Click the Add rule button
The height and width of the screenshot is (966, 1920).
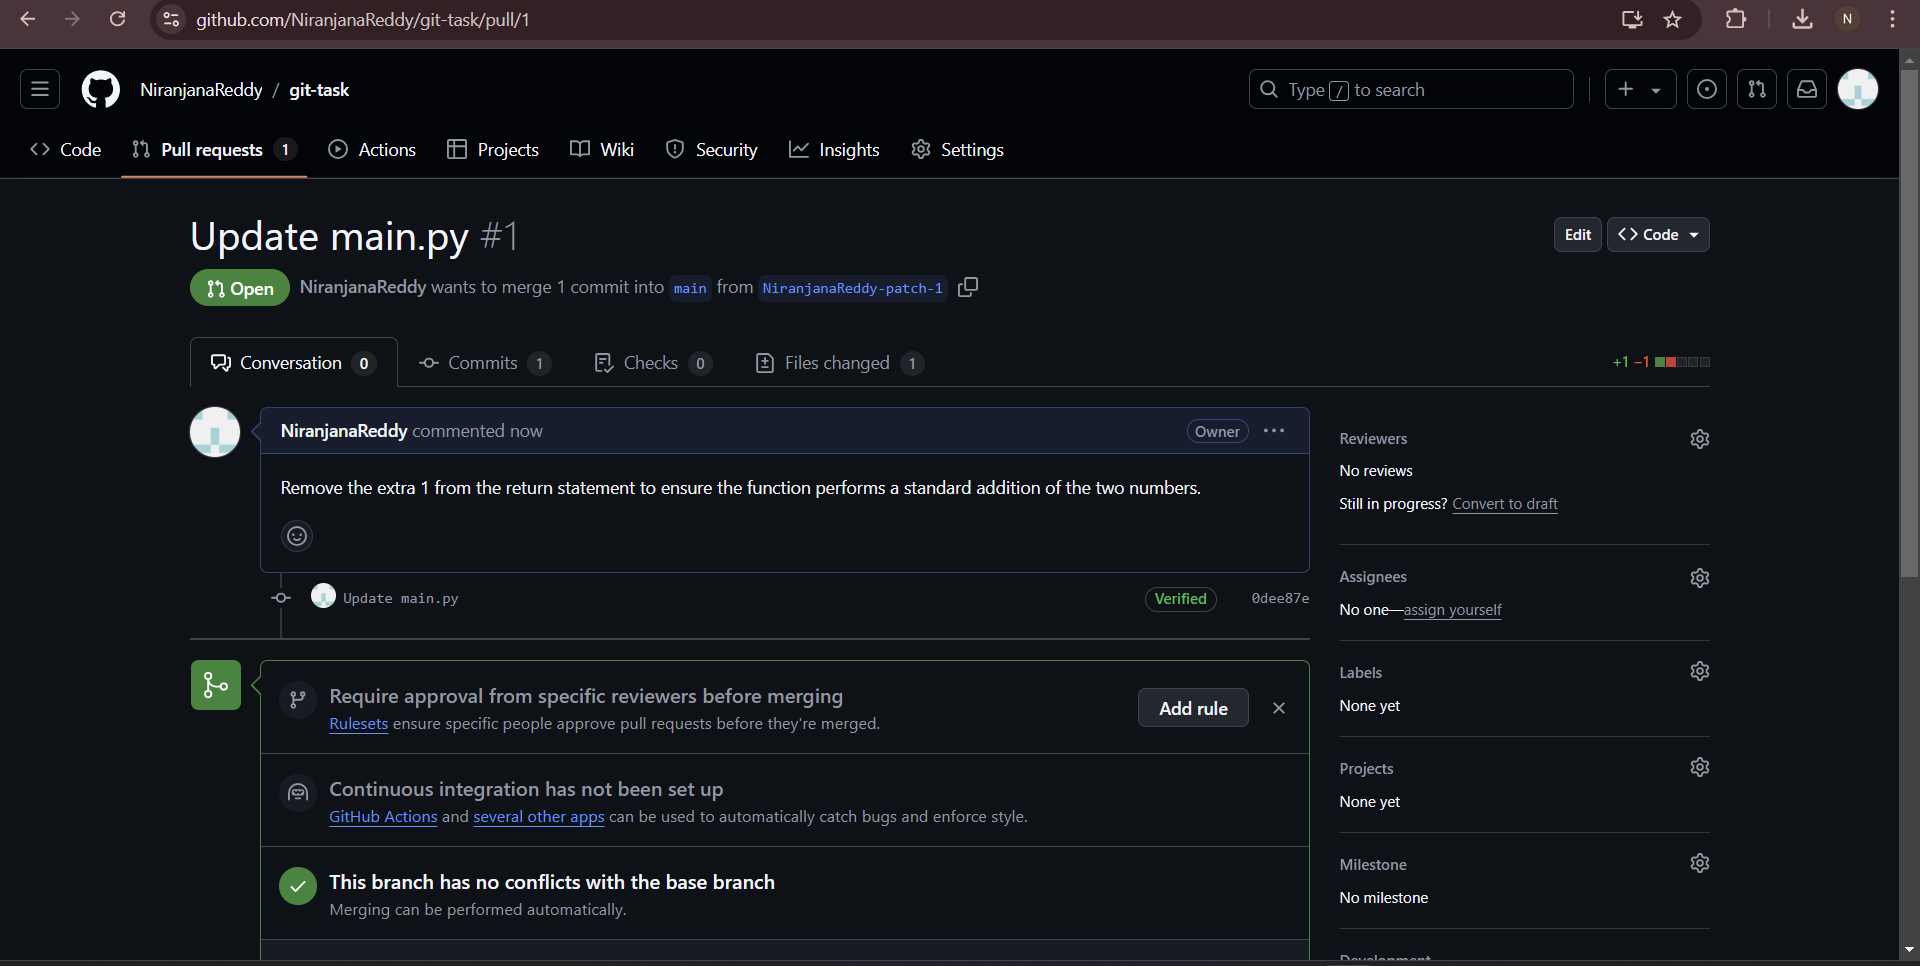pyautogui.click(x=1193, y=708)
